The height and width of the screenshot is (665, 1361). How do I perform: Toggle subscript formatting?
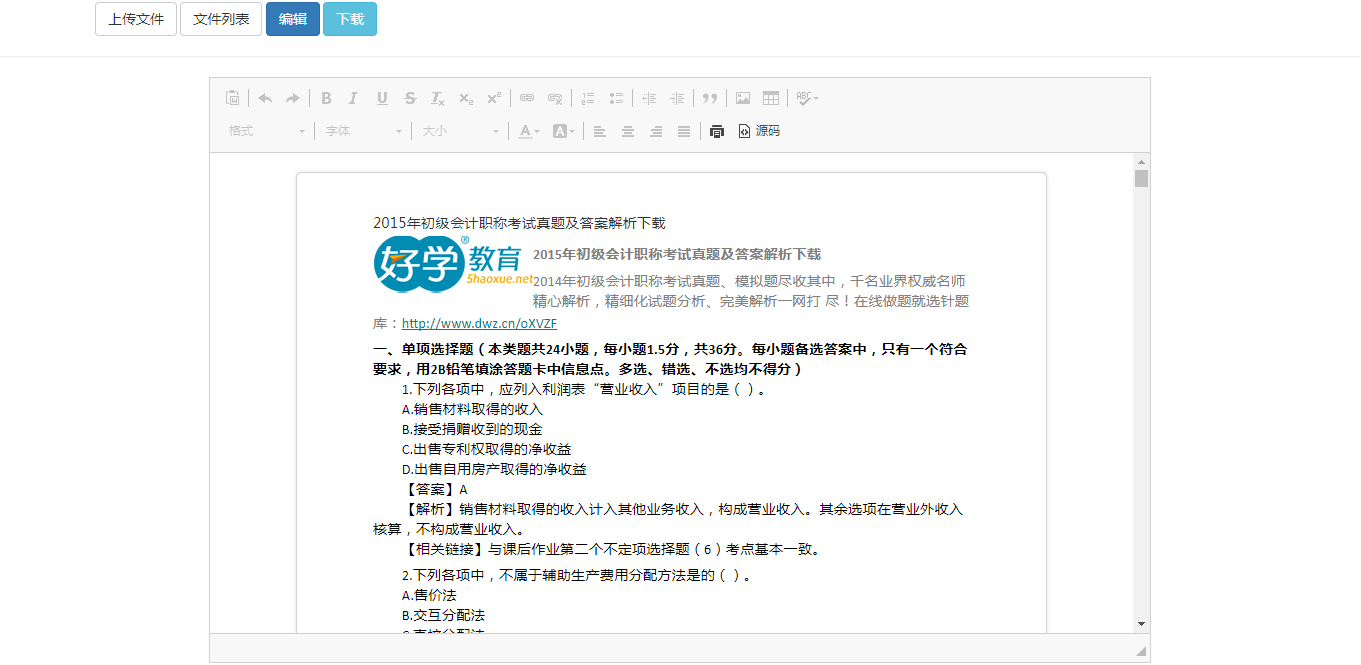(x=466, y=98)
